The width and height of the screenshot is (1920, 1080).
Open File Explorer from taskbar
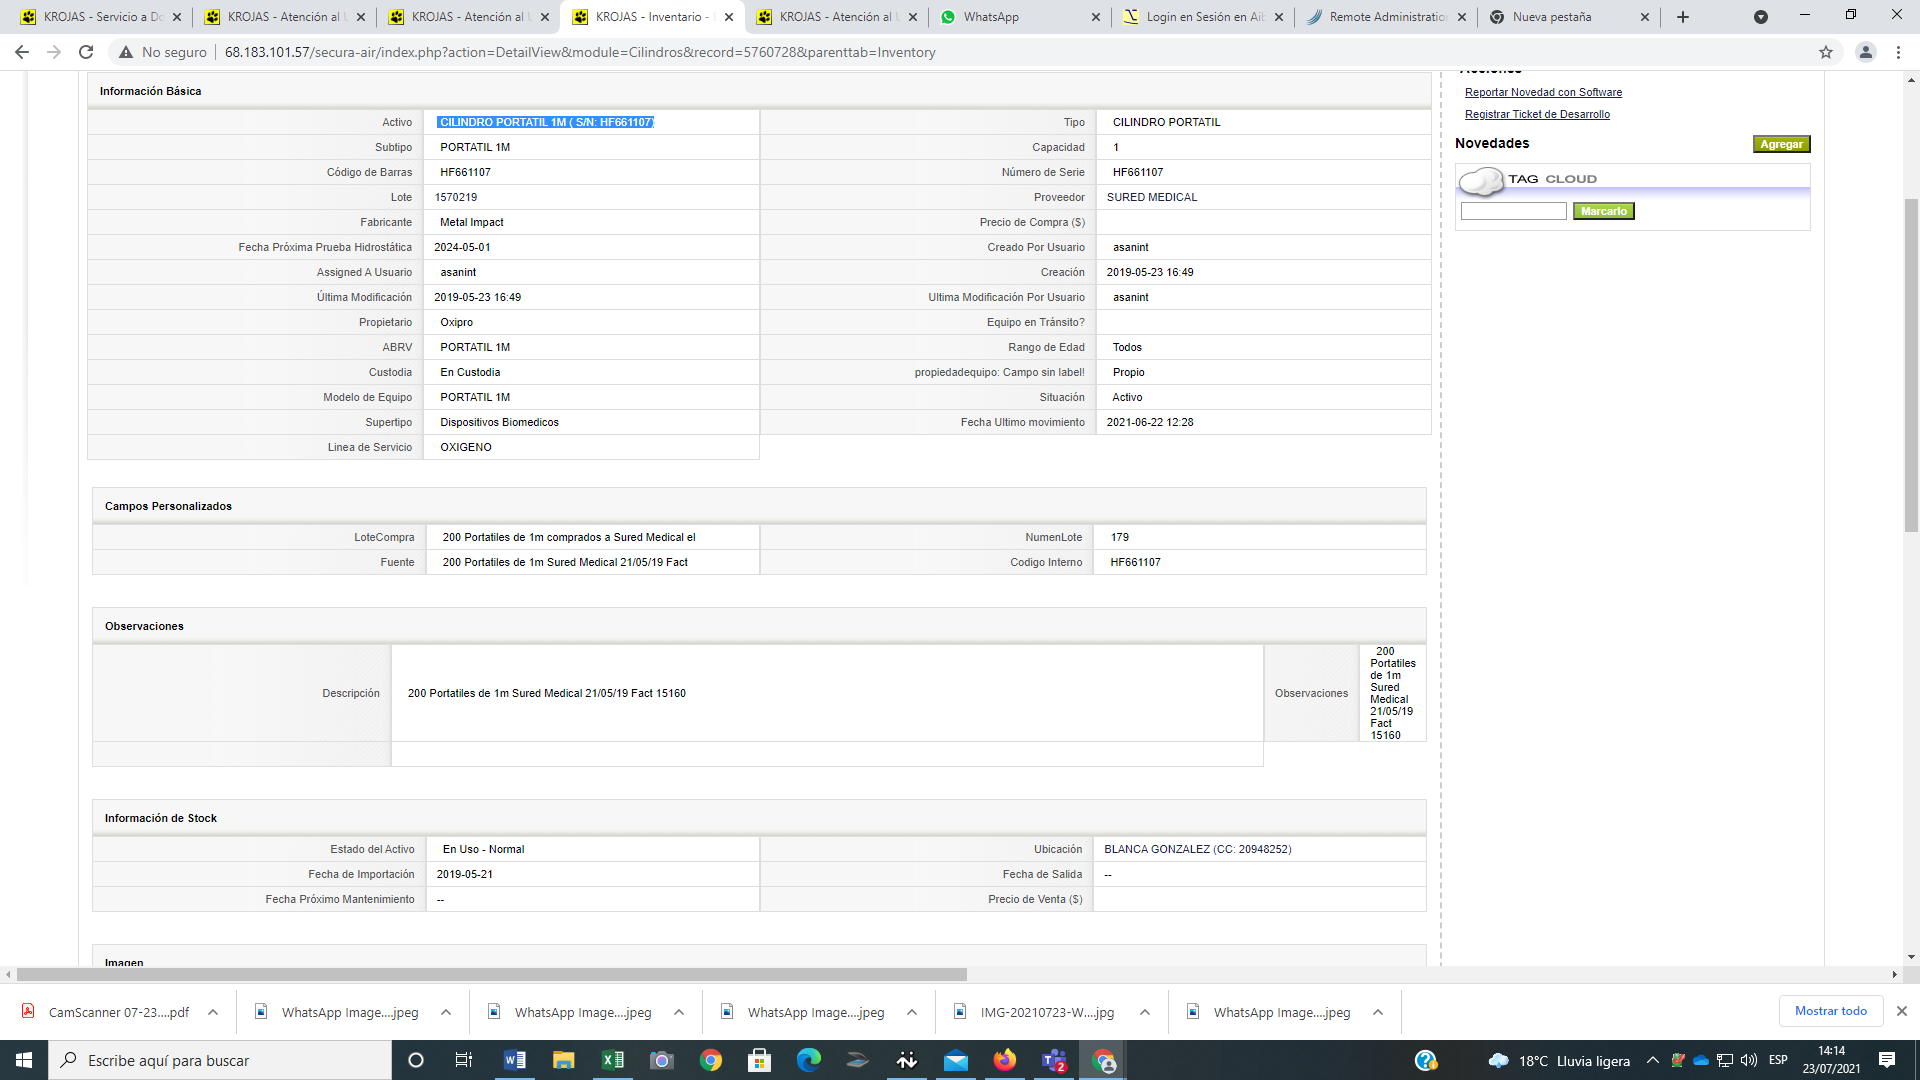[564, 1060]
